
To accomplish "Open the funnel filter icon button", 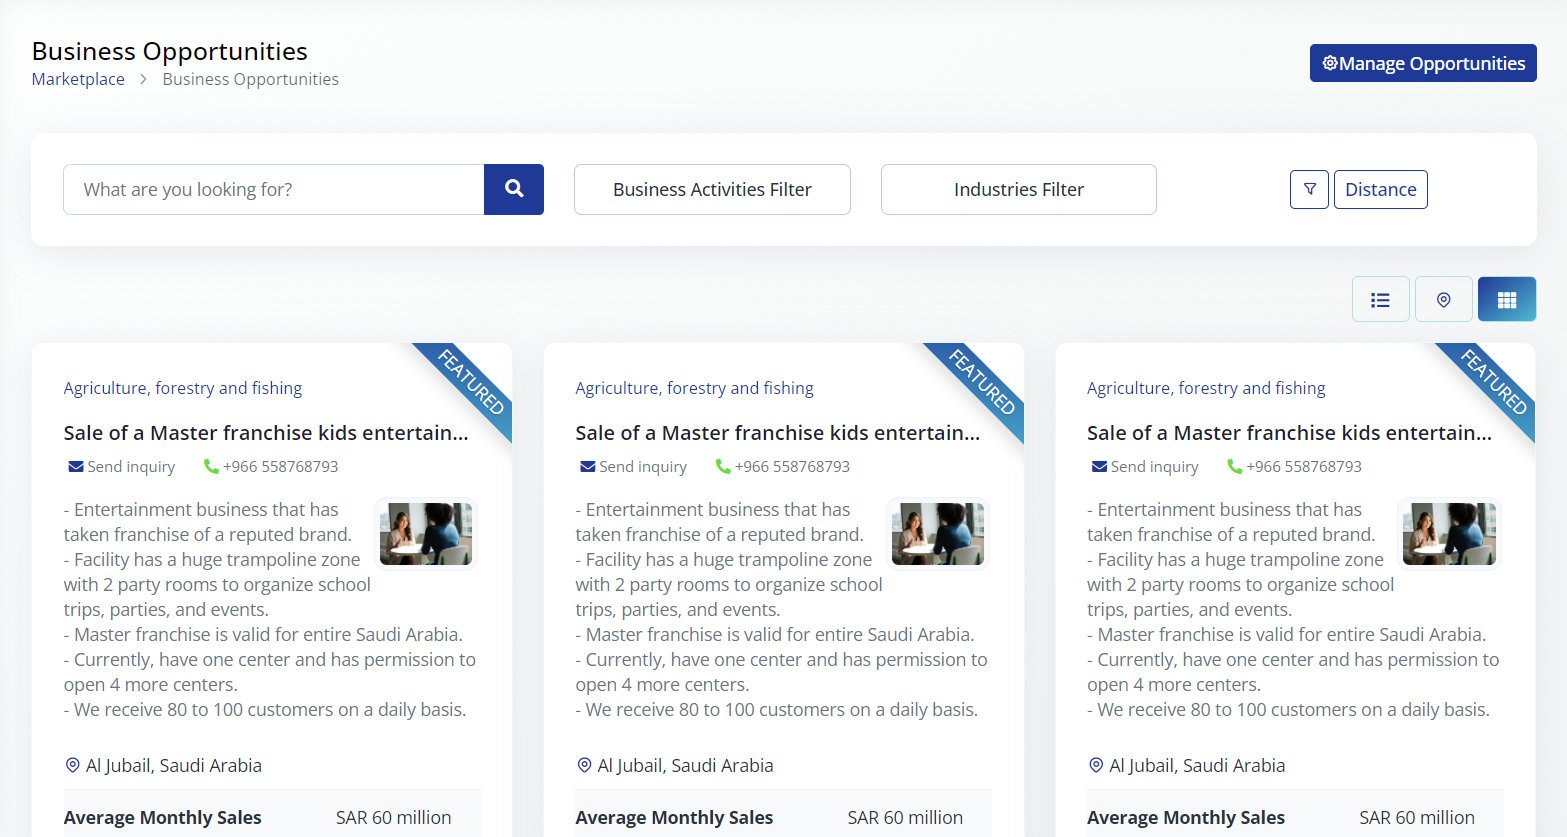I will click(x=1309, y=189).
